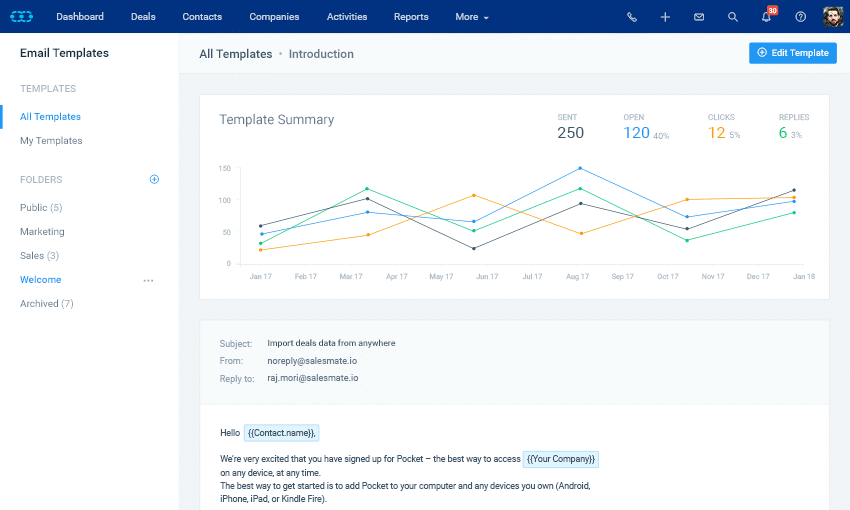Click the gray line's Jun 17 low point

(474, 249)
